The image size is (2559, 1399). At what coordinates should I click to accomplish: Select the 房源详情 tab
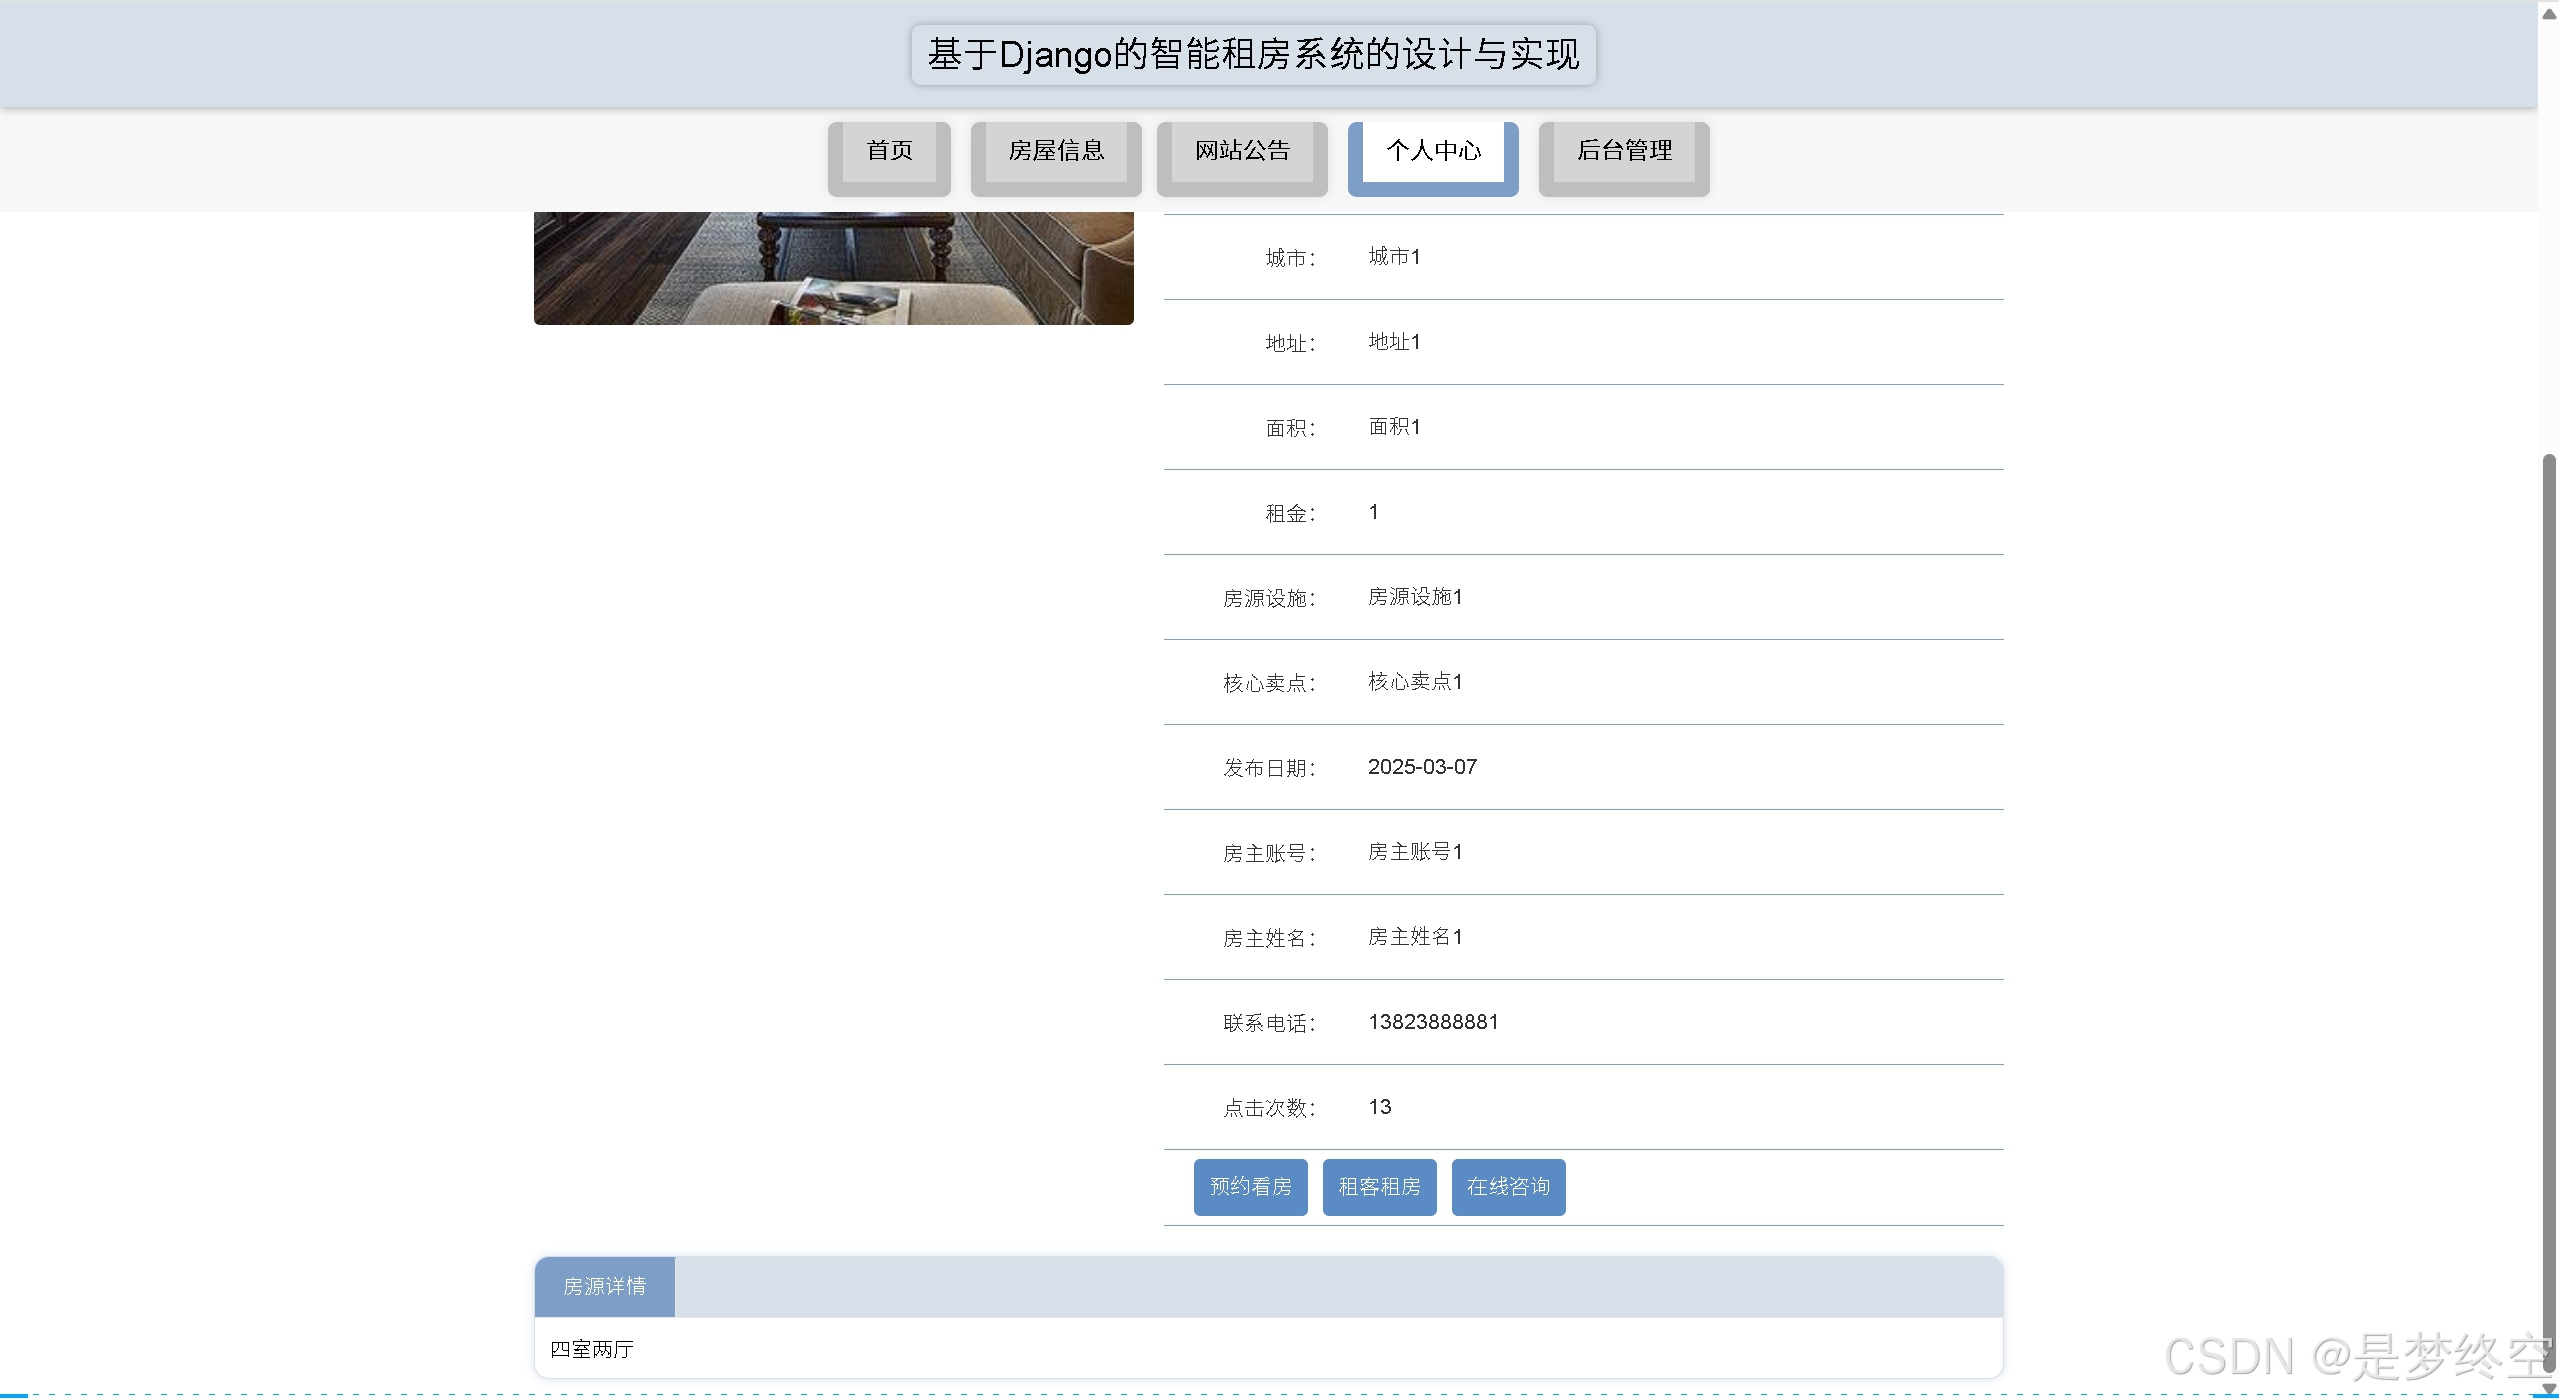(x=605, y=1287)
